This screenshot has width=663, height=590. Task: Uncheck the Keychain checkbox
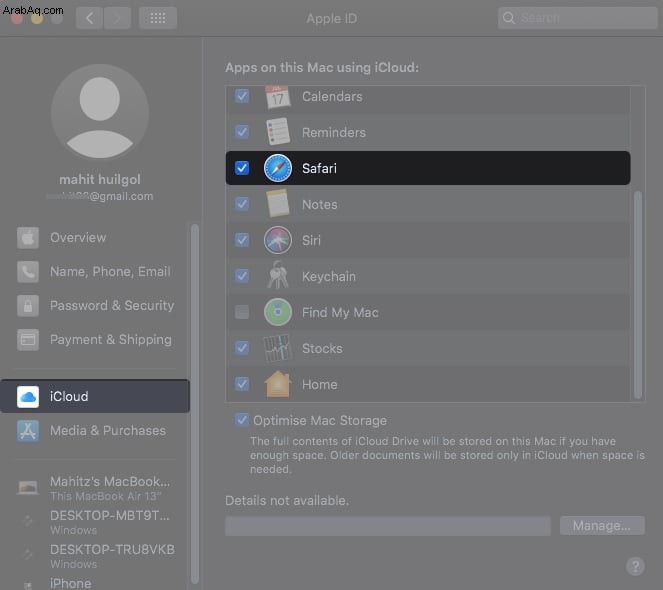242,276
